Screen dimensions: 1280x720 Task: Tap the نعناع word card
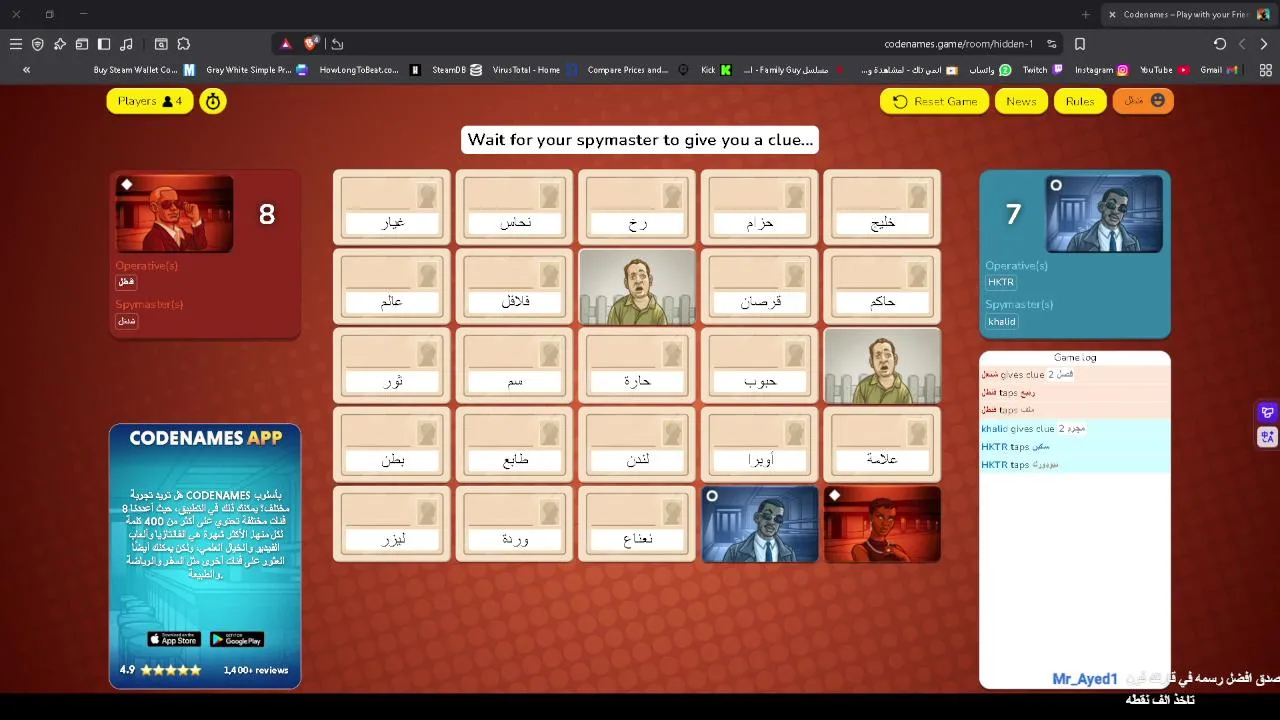tap(637, 524)
